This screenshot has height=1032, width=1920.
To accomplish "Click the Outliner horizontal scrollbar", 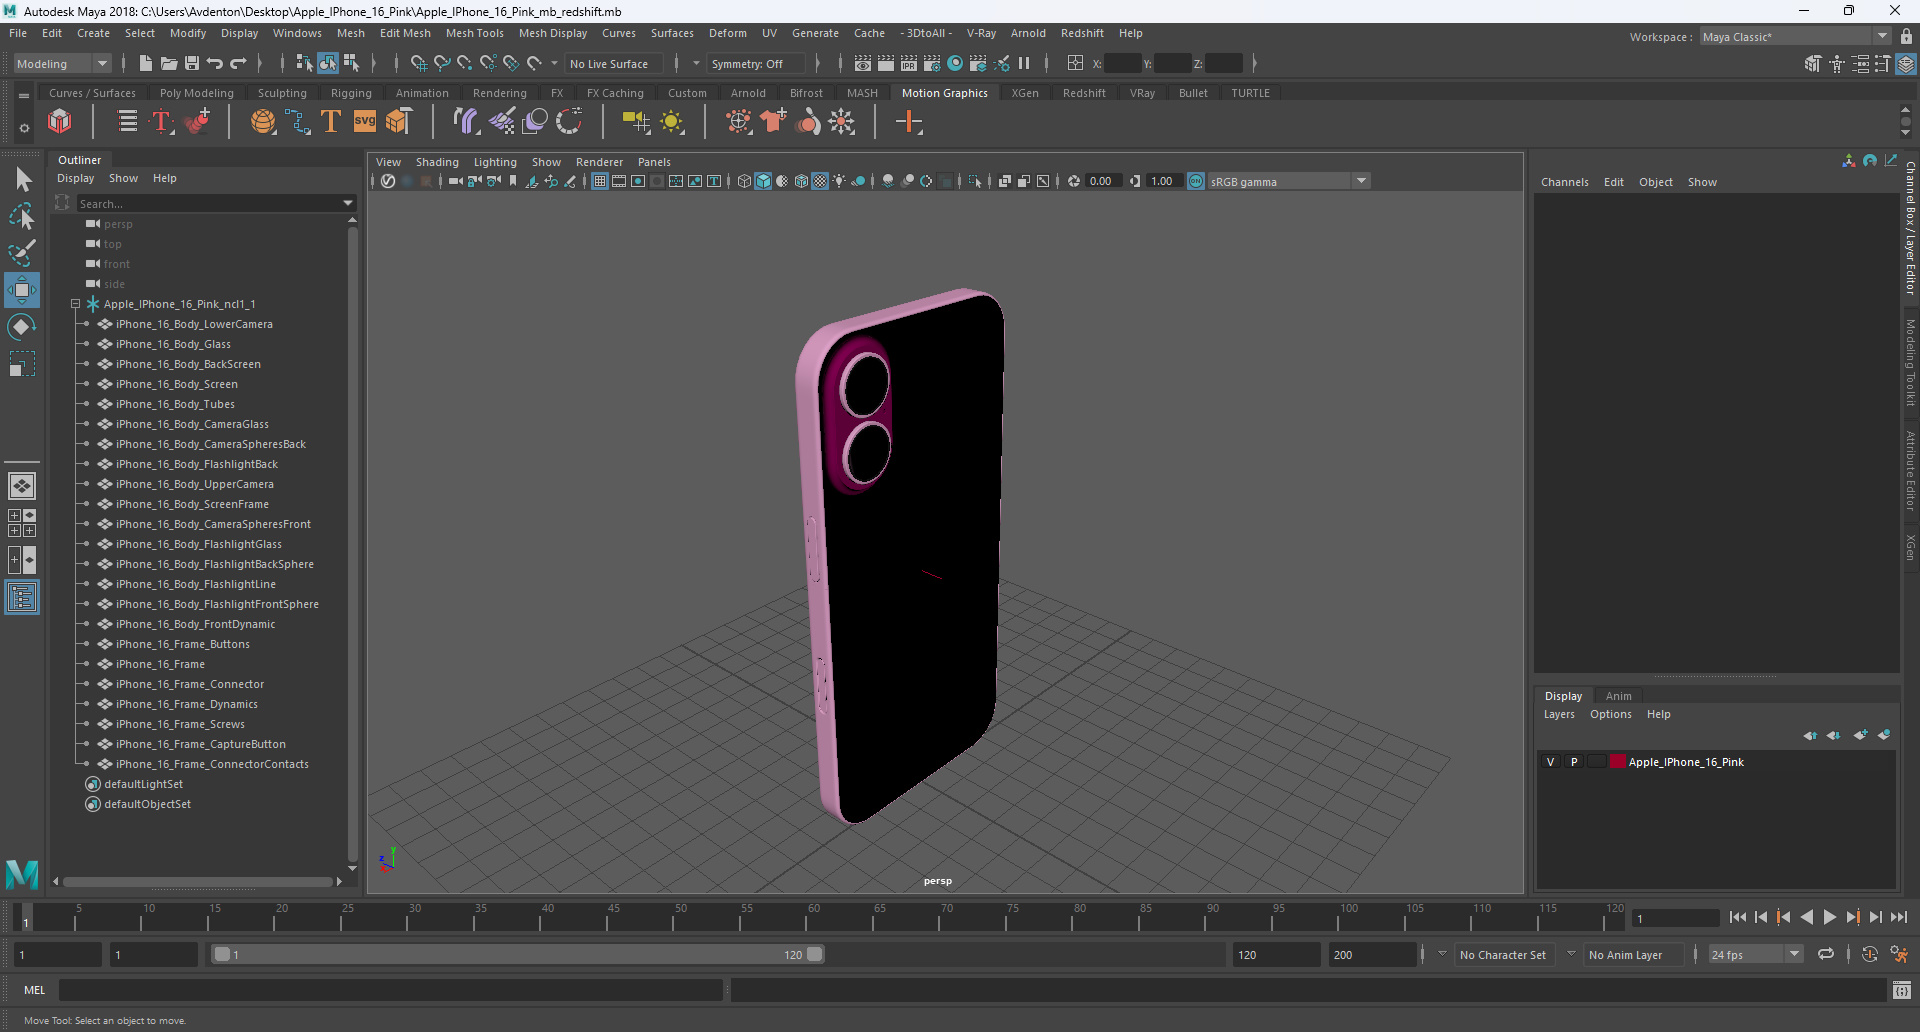I will pyautogui.click(x=197, y=882).
